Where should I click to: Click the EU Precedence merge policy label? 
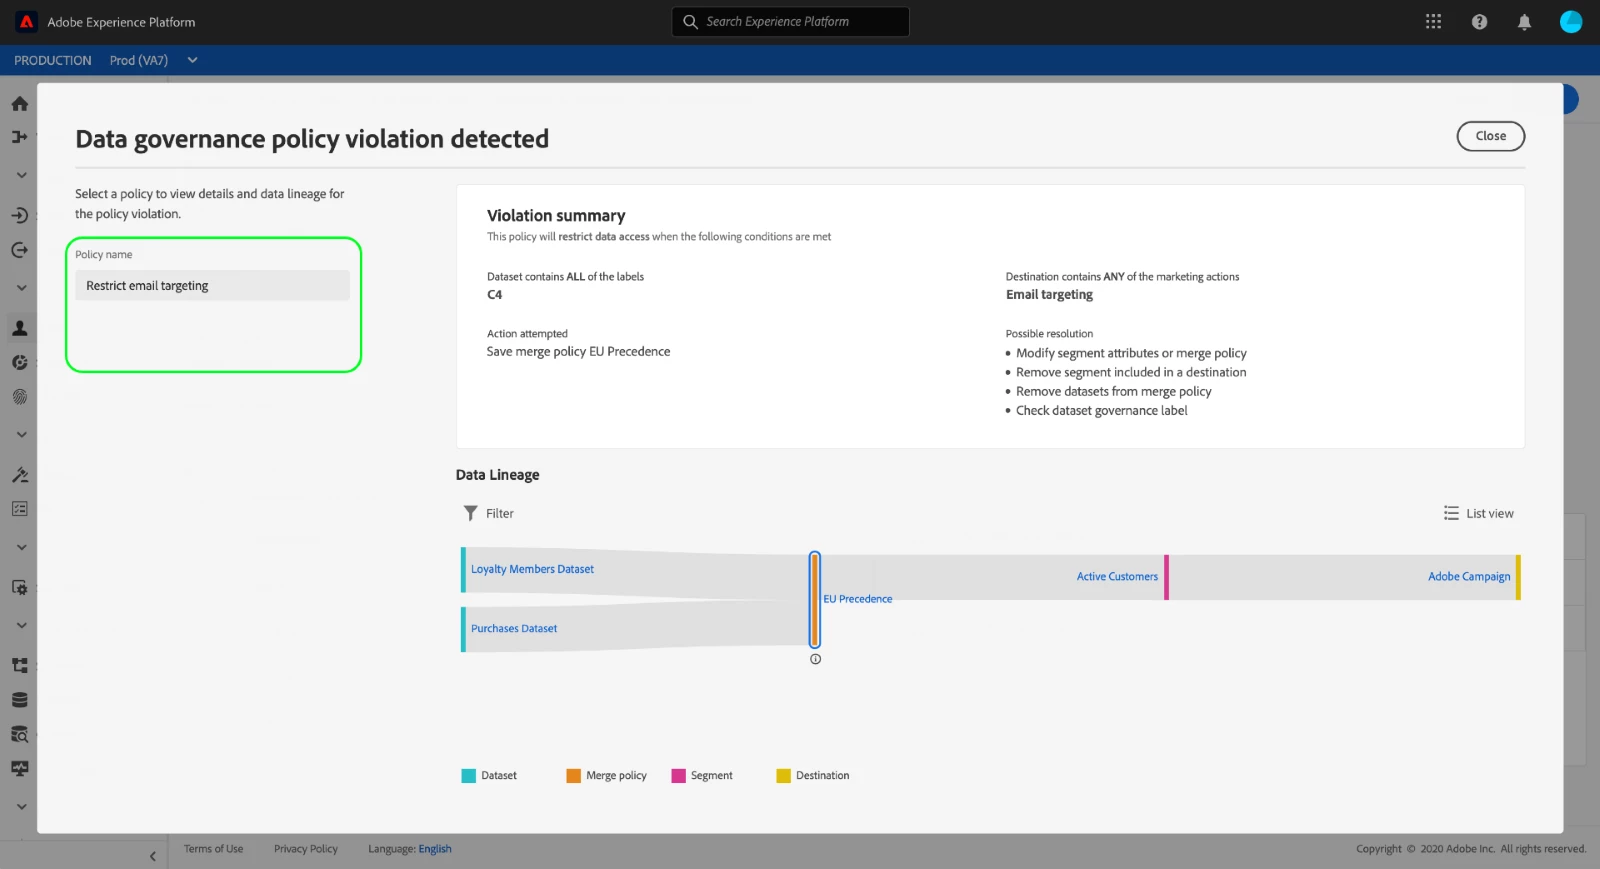[x=858, y=599]
